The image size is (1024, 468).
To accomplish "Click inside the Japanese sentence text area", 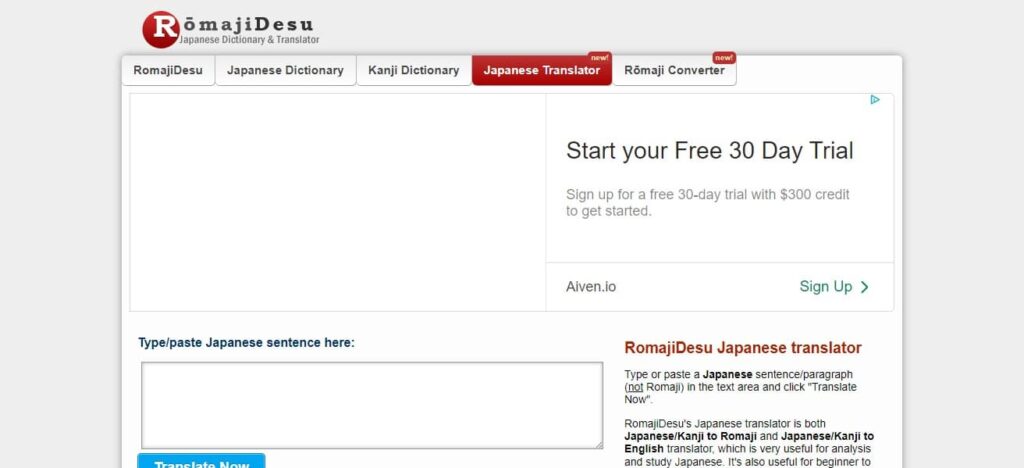I will tap(372, 405).
